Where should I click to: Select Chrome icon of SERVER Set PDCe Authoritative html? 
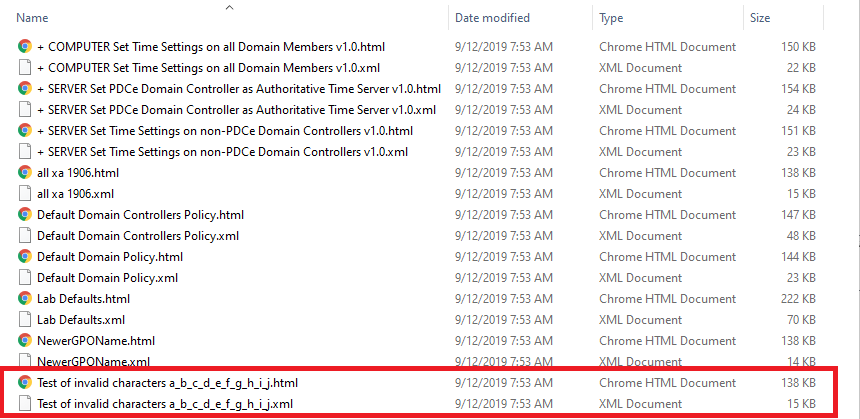(x=24, y=89)
